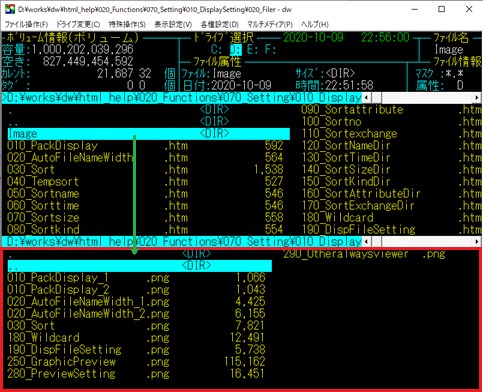This screenshot has height=392, width=483.
Task: Click the lower pane path bar
Action: pyautogui.click(x=182, y=241)
